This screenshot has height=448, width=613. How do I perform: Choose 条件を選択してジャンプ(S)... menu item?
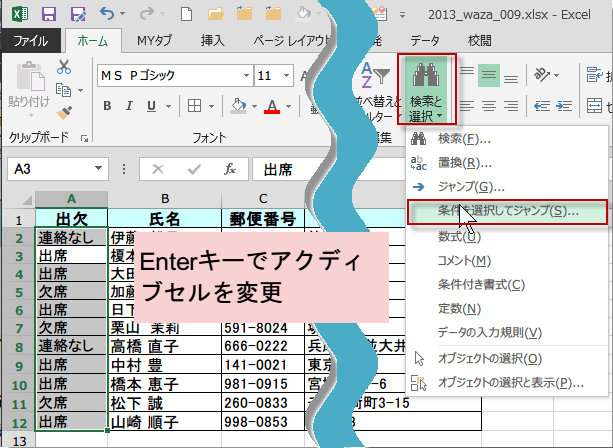pos(507,211)
